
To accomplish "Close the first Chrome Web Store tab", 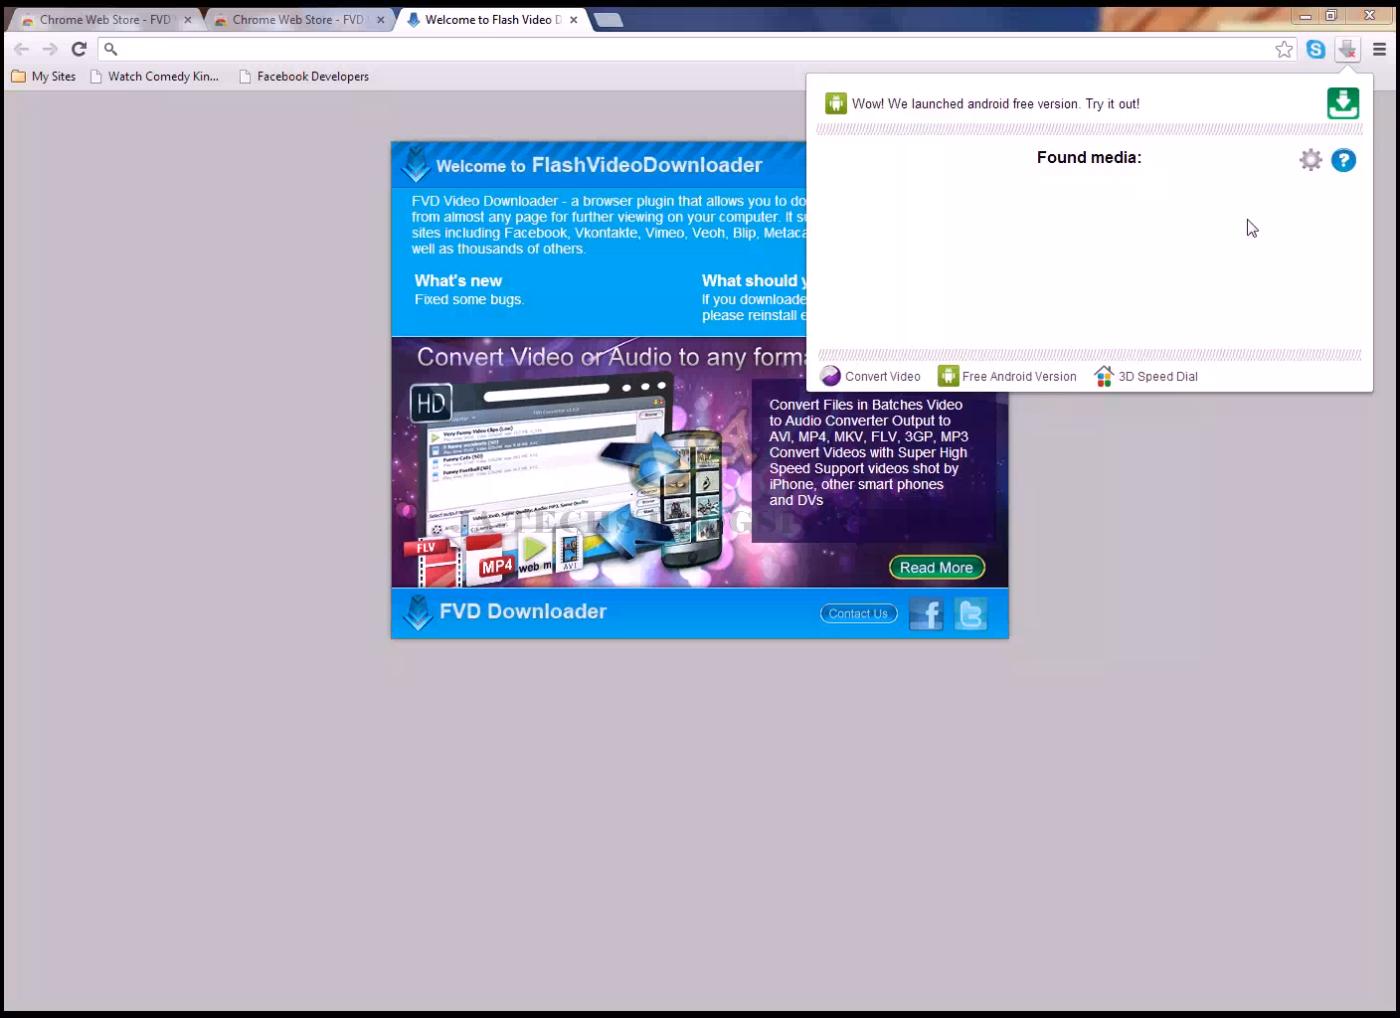I will point(187,20).
